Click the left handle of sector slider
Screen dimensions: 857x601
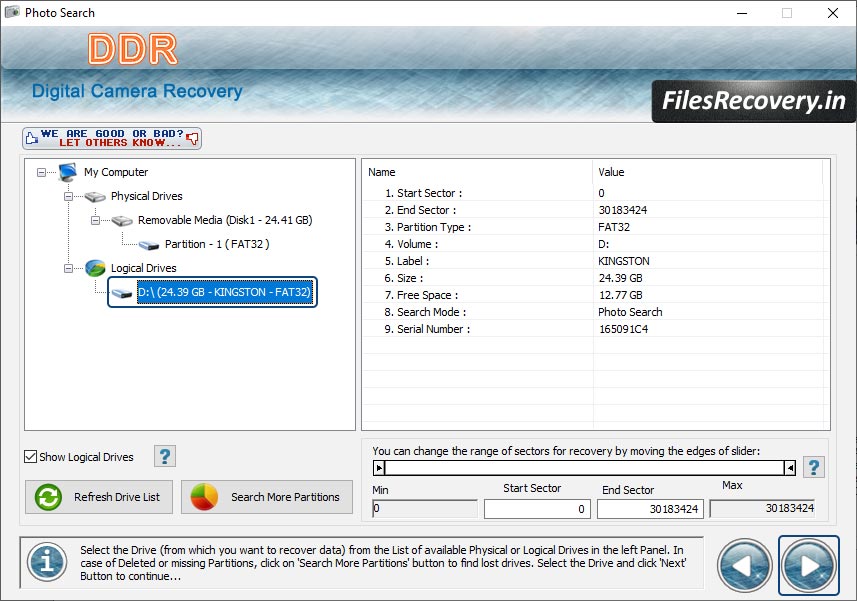(x=379, y=467)
